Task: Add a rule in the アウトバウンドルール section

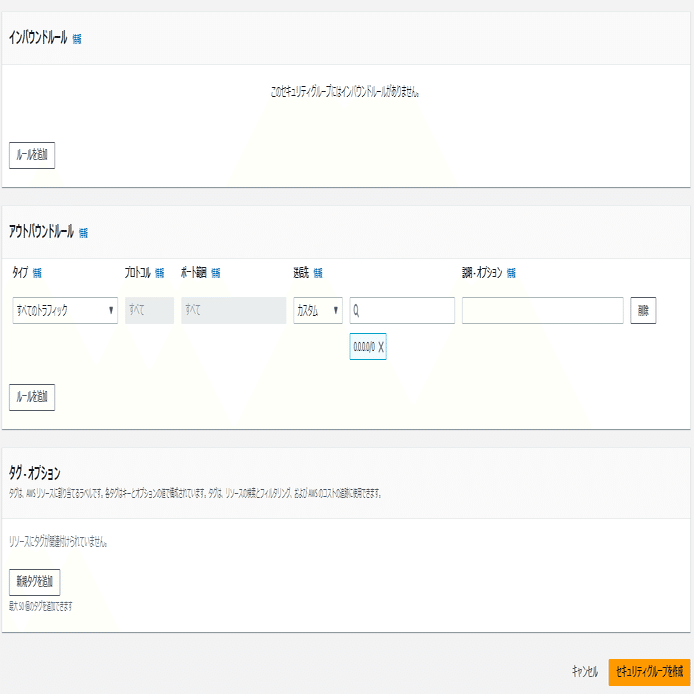Action: tap(32, 397)
